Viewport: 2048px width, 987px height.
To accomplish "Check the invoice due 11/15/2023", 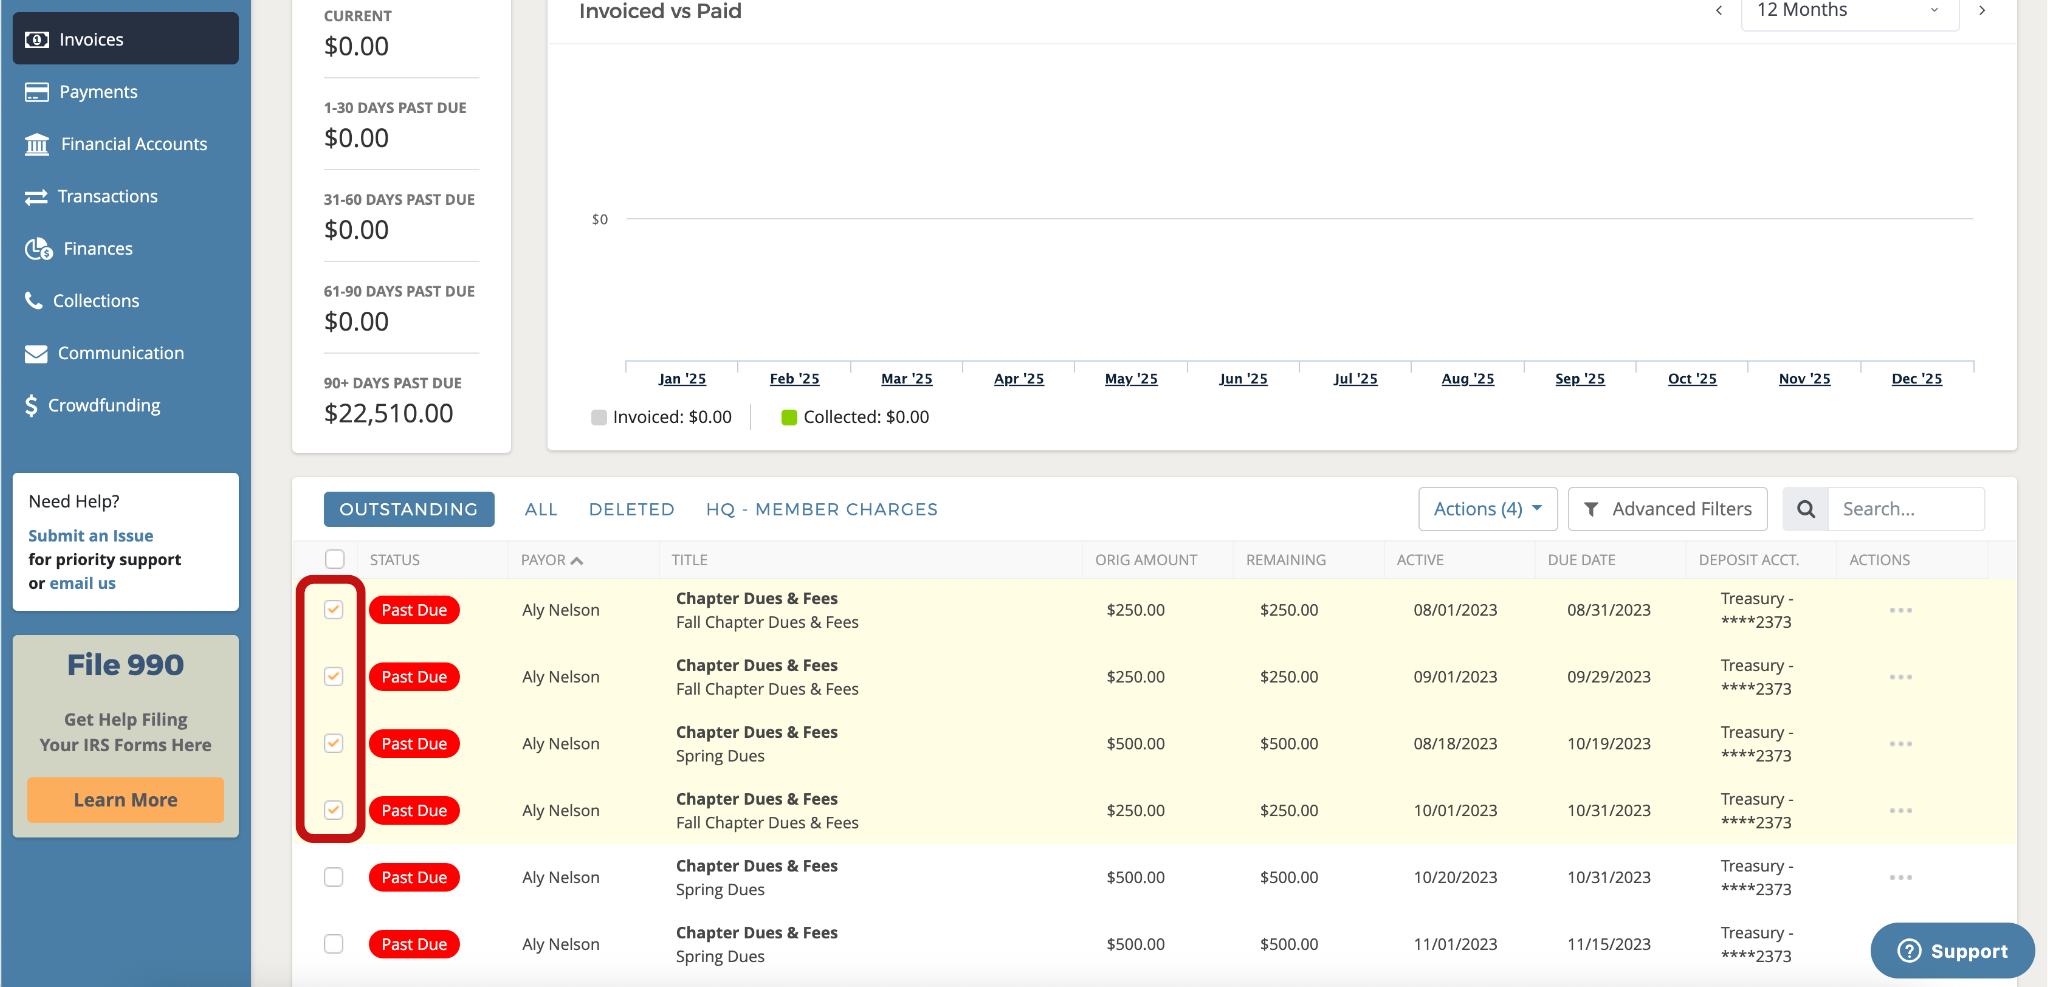I will (334, 944).
